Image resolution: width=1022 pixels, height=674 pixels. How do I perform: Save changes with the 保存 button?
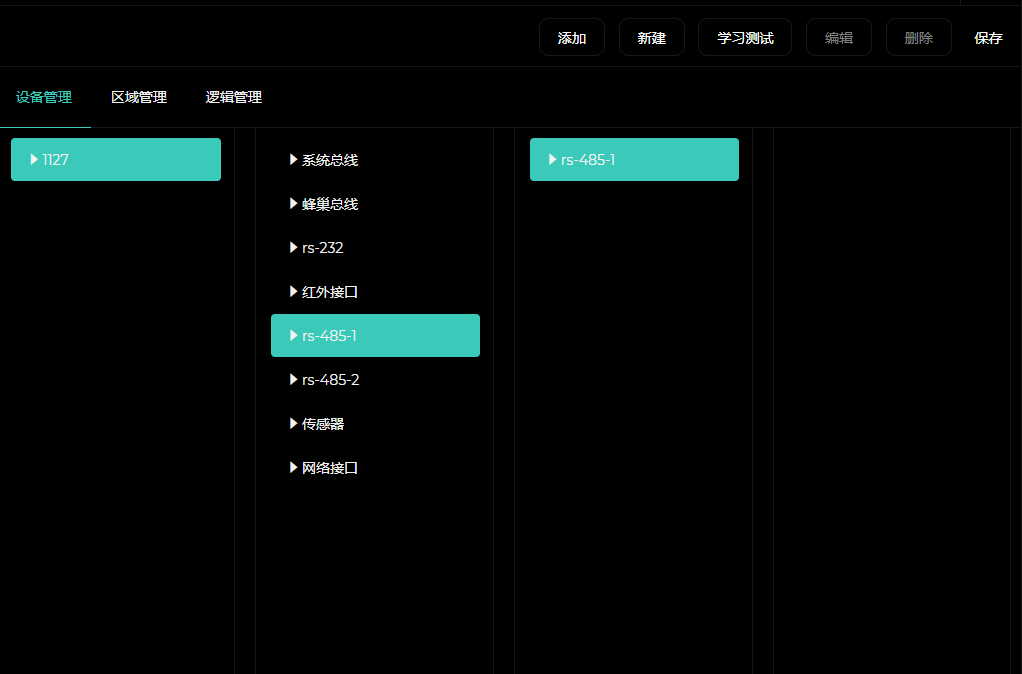(x=988, y=38)
